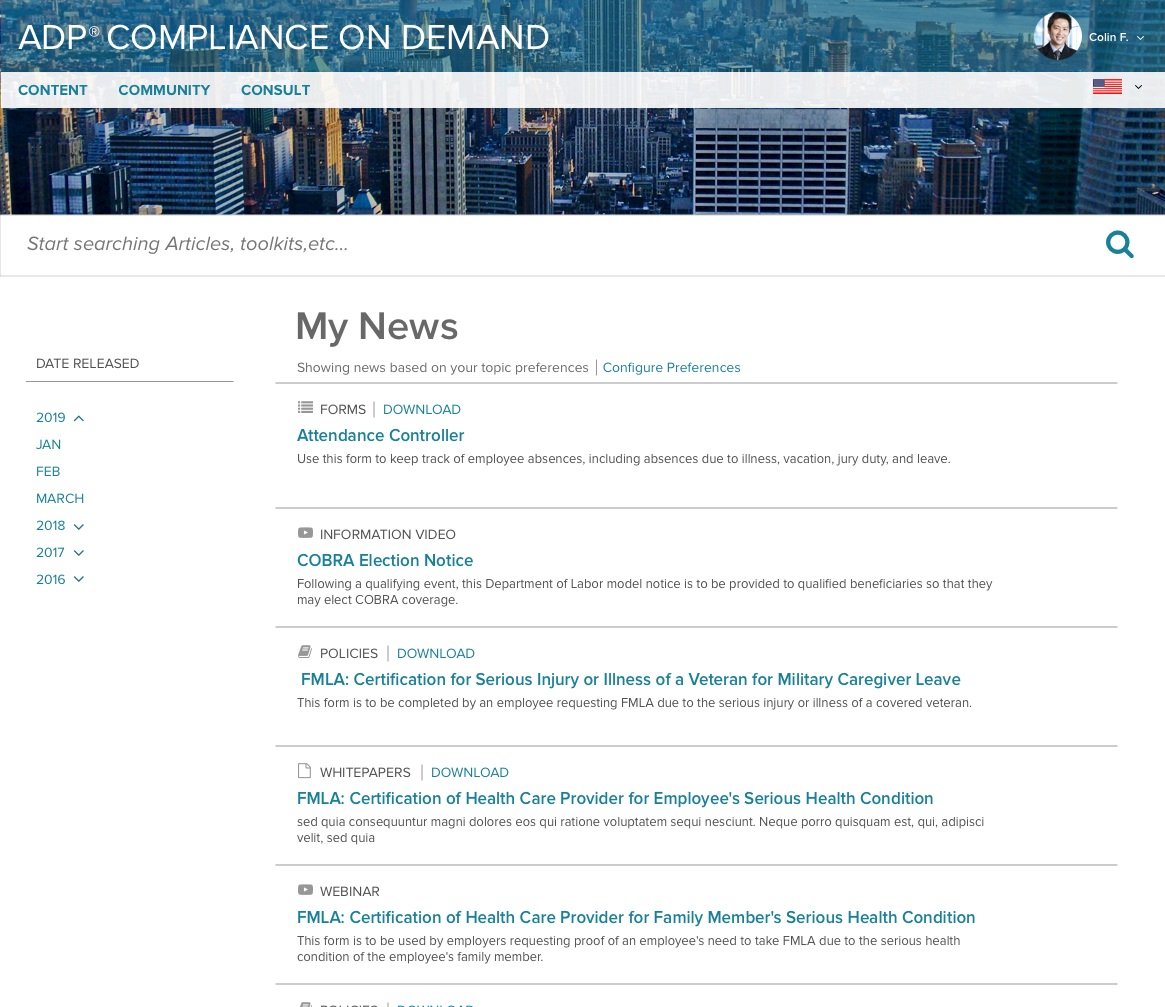The image size is (1165, 1007).
Task: Click the Information Video play icon
Action: point(305,533)
